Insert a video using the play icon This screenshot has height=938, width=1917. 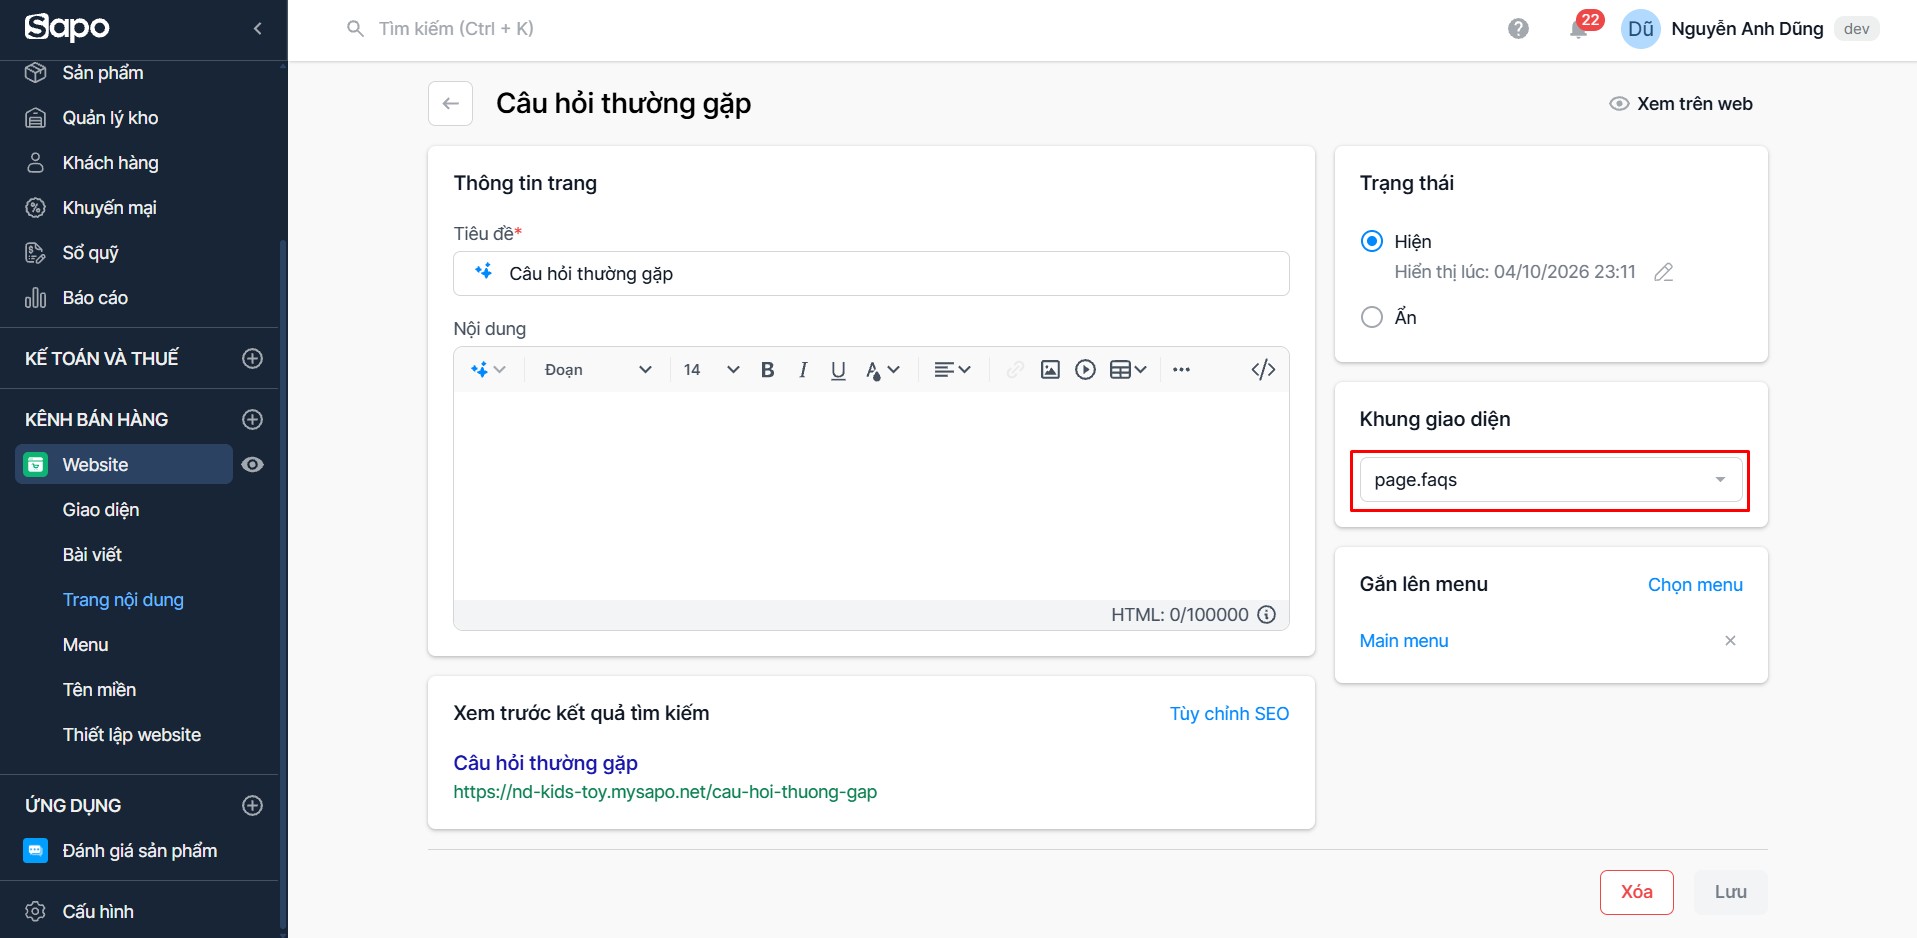1085,370
